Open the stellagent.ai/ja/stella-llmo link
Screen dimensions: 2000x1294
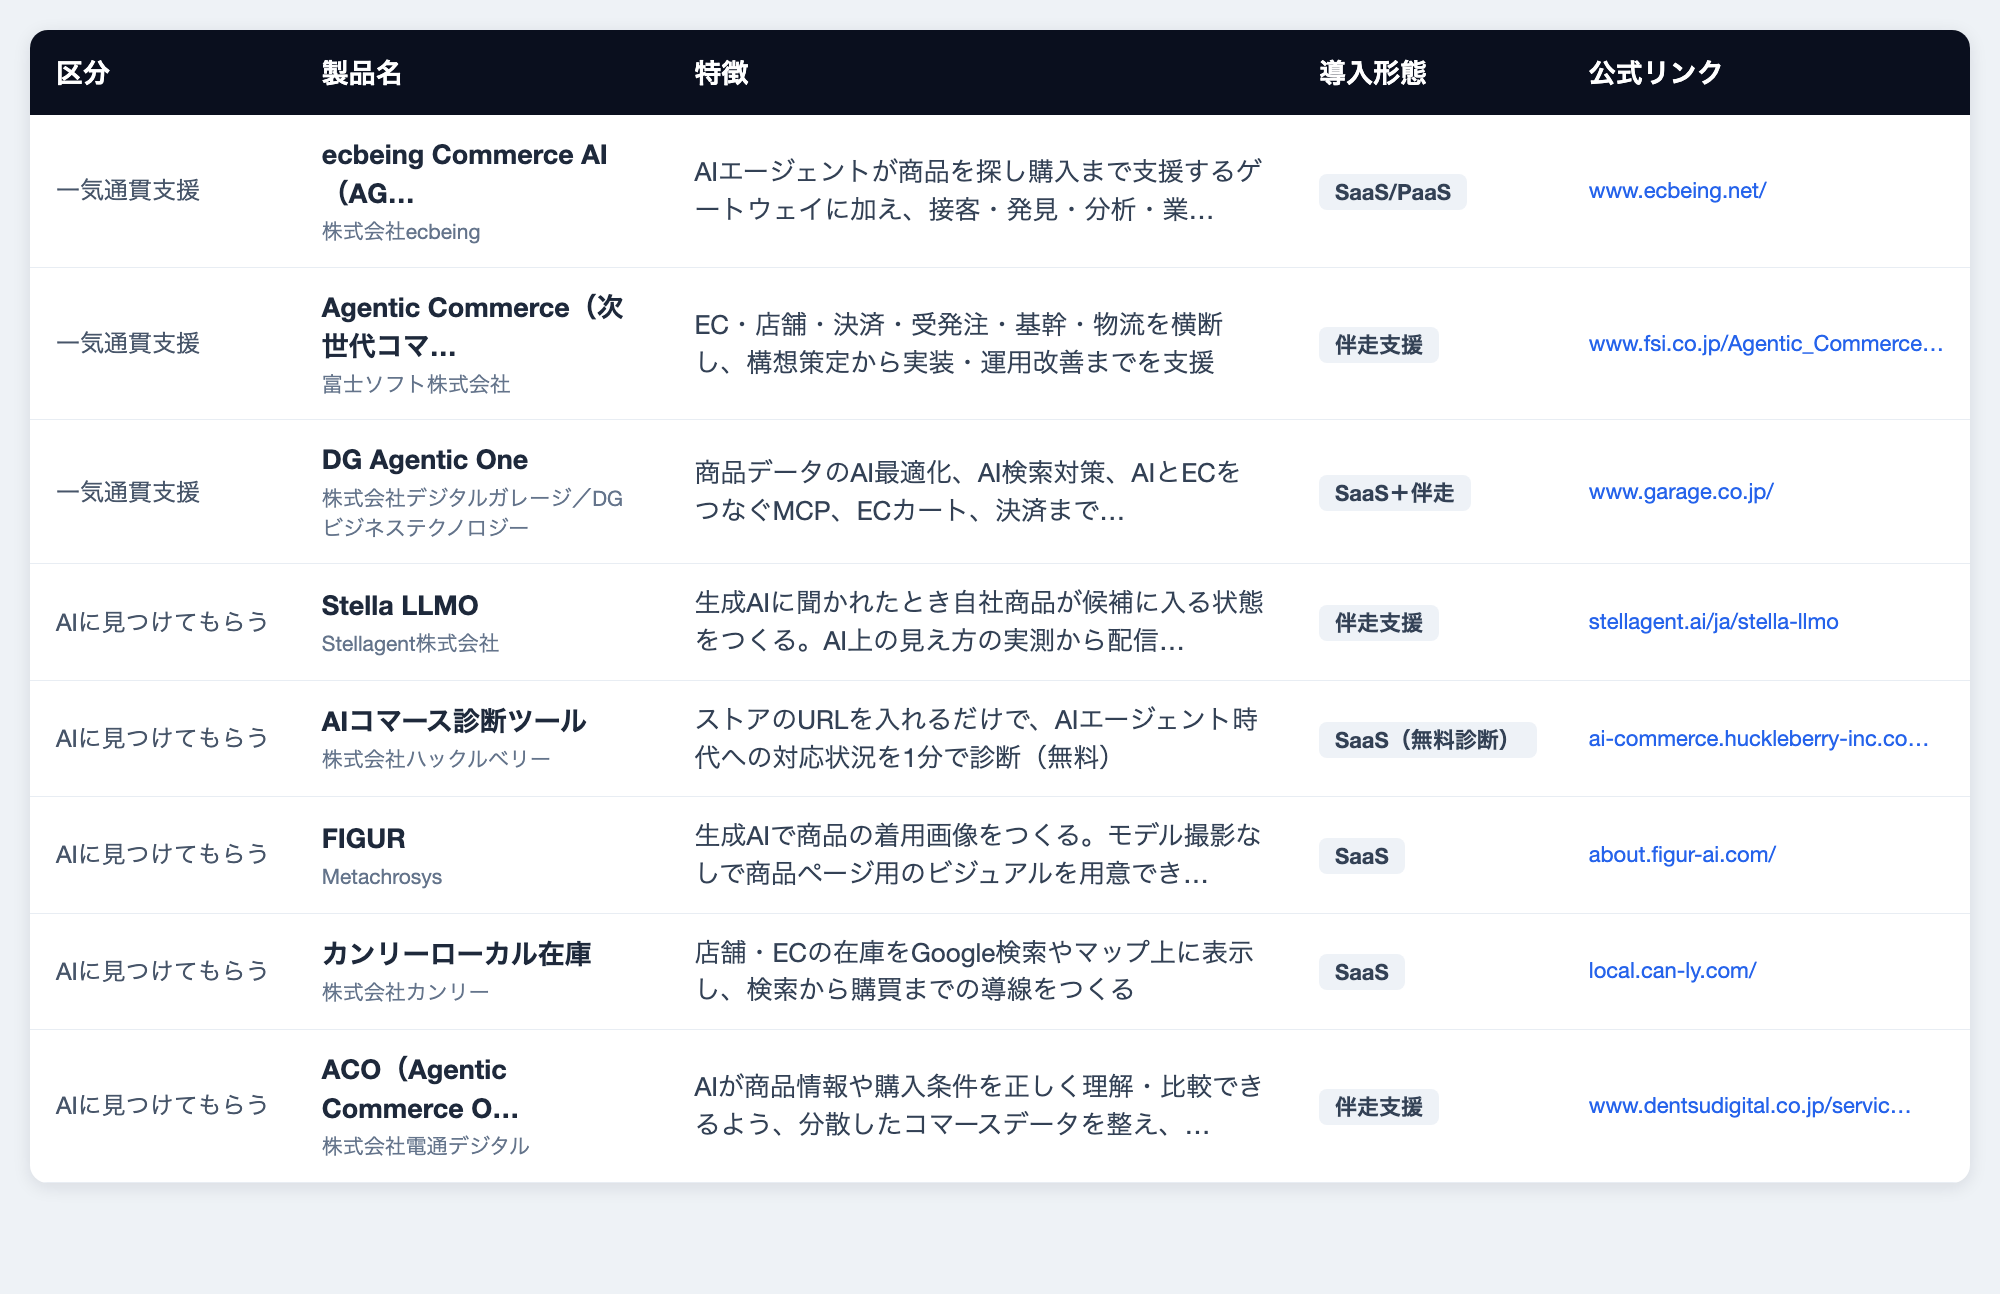point(1713,622)
